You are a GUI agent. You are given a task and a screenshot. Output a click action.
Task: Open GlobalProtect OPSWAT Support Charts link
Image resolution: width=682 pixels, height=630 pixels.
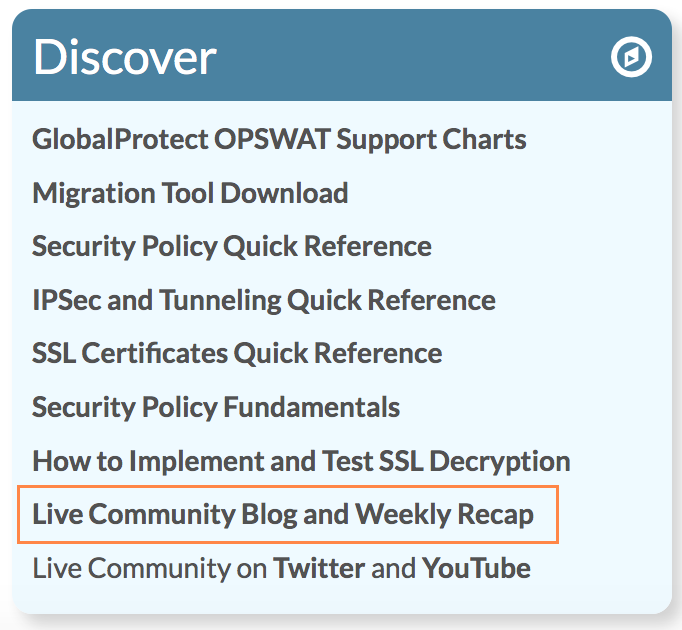tap(279, 140)
